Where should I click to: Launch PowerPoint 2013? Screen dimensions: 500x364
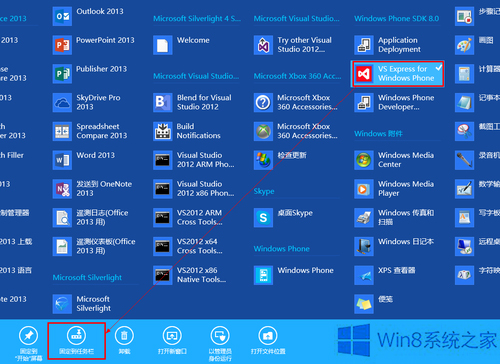[94, 45]
